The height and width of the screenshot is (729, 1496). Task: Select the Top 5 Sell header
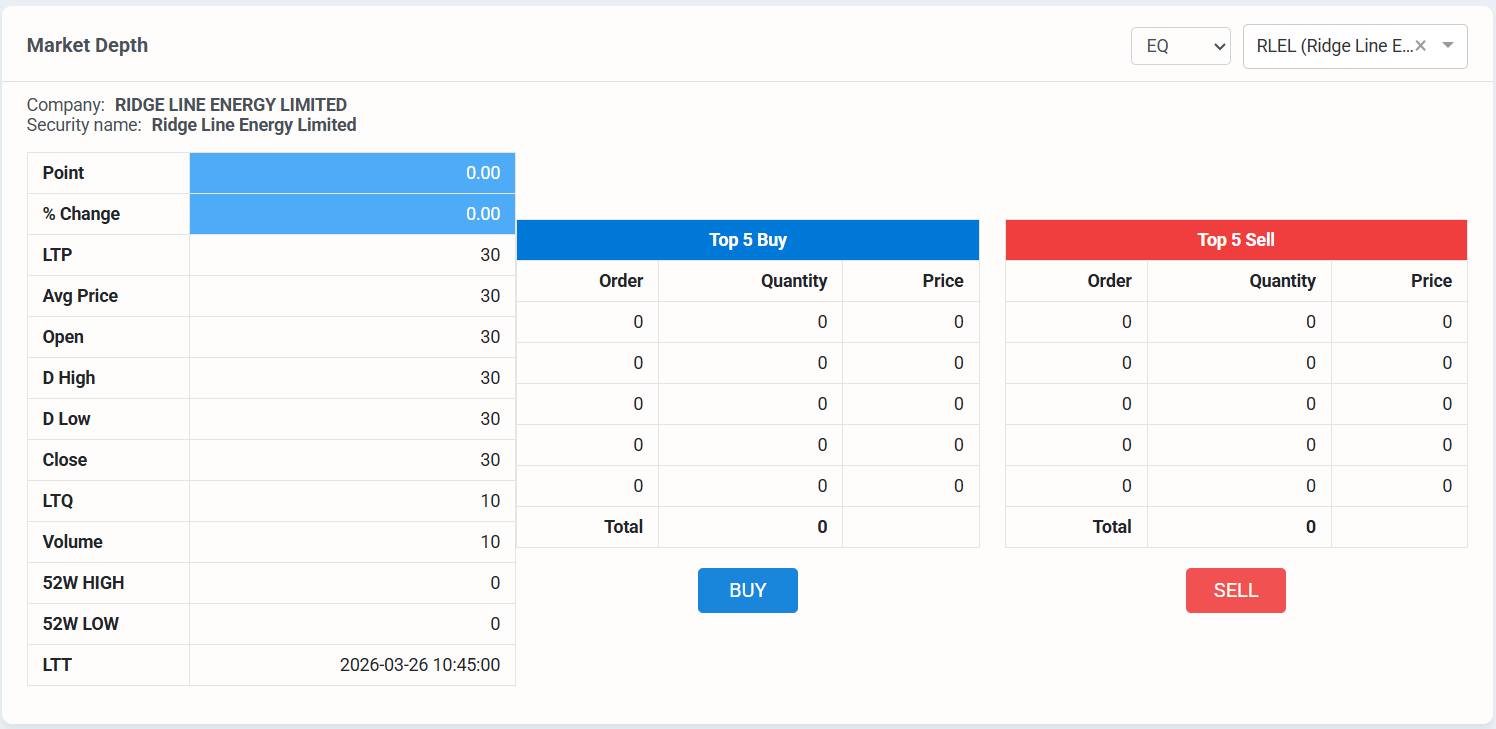pyautogui.click(x=1236, y=240)
